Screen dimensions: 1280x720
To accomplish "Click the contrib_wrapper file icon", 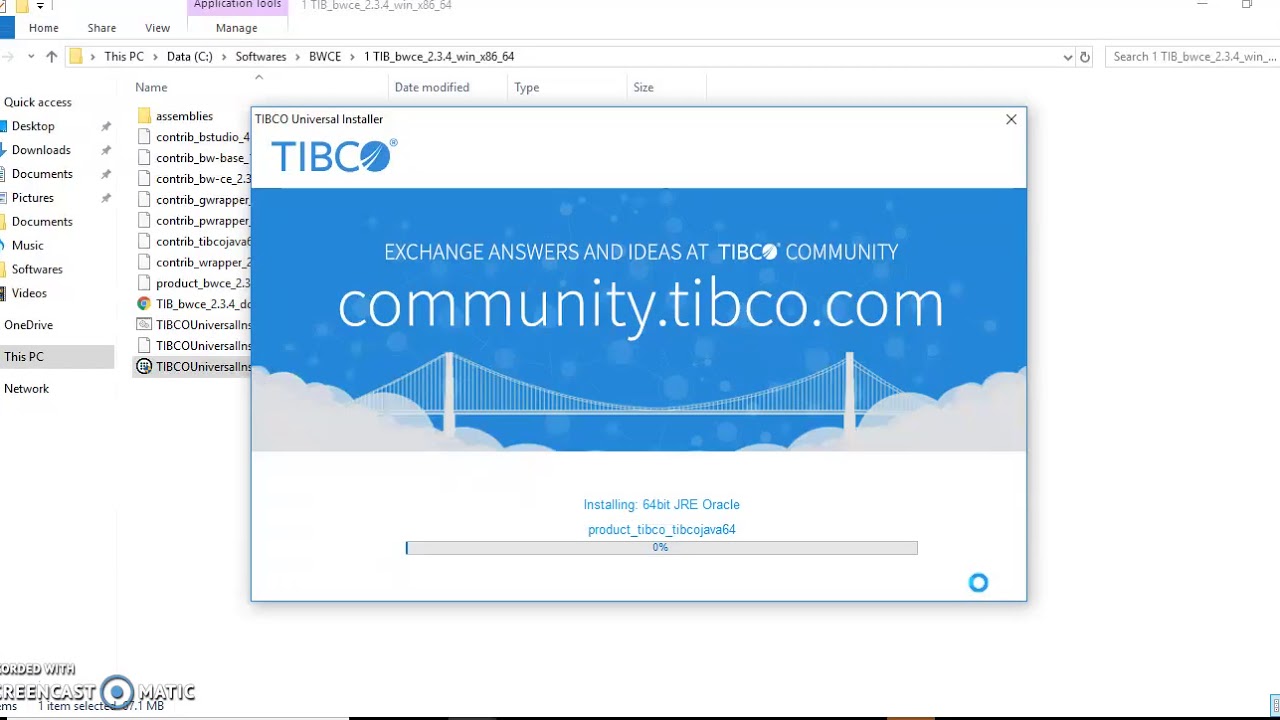I will pos(144,263).
